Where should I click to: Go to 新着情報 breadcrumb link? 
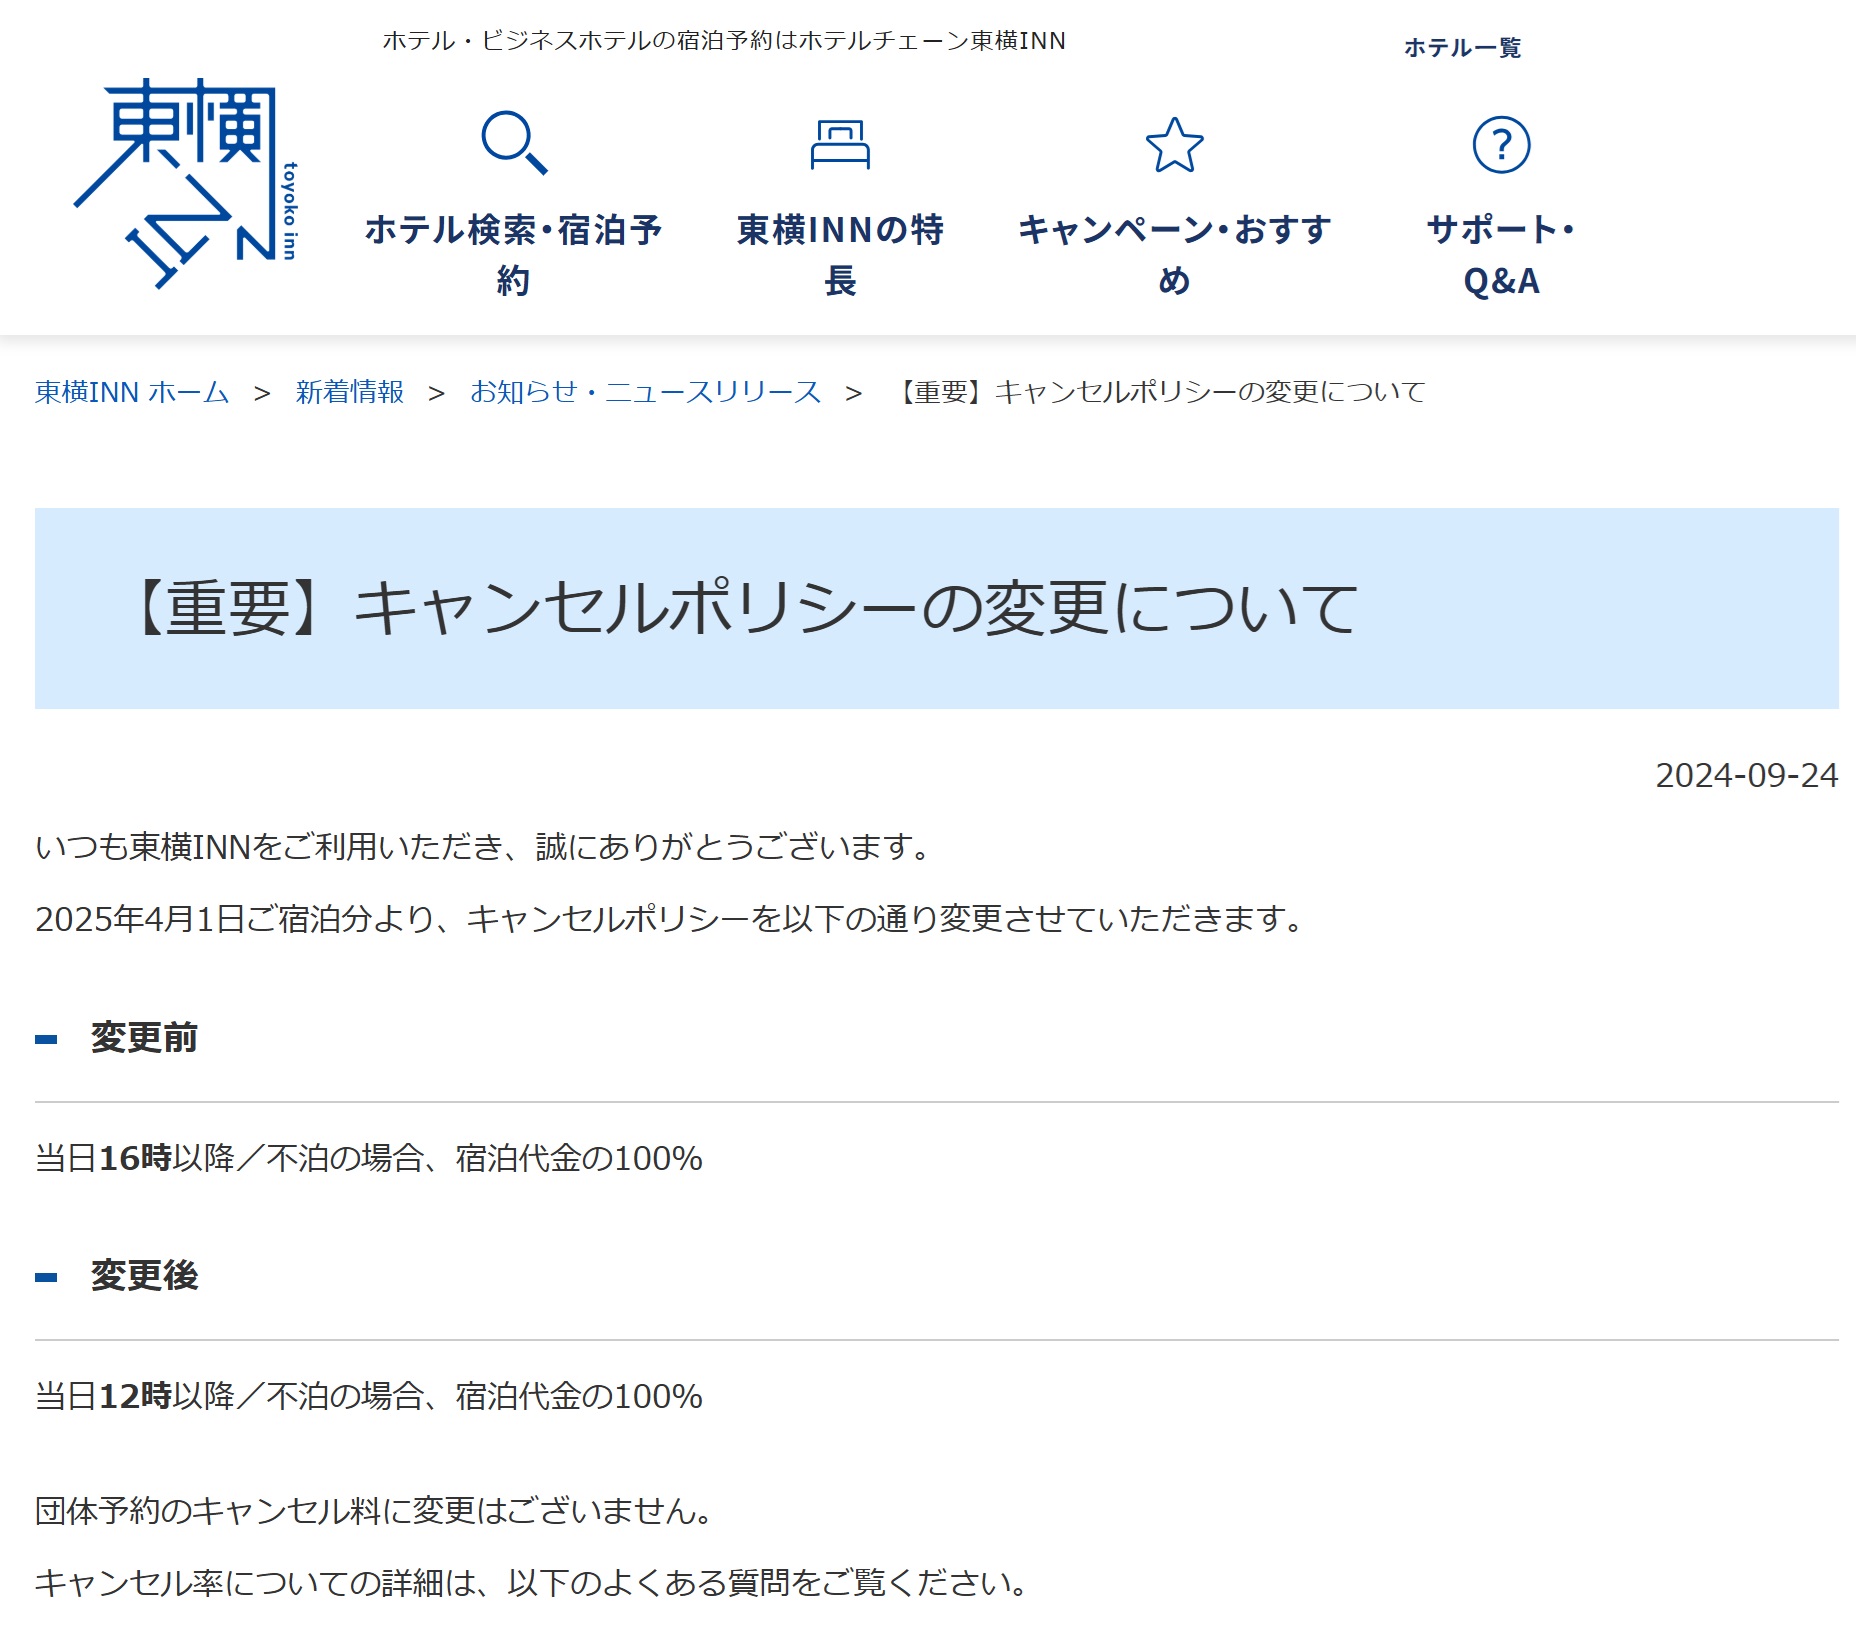point(349,392)
